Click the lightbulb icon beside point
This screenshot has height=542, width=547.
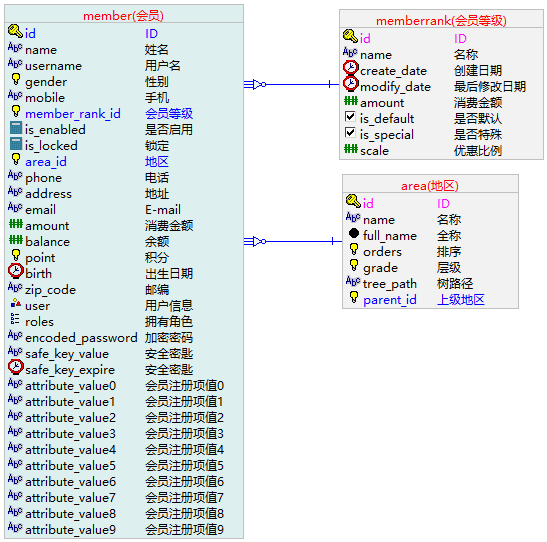tap(16, 255)
